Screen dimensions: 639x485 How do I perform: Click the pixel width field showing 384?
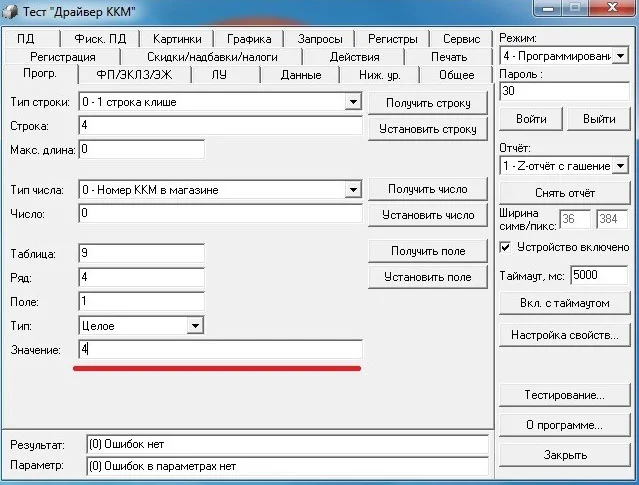[612, 219]
